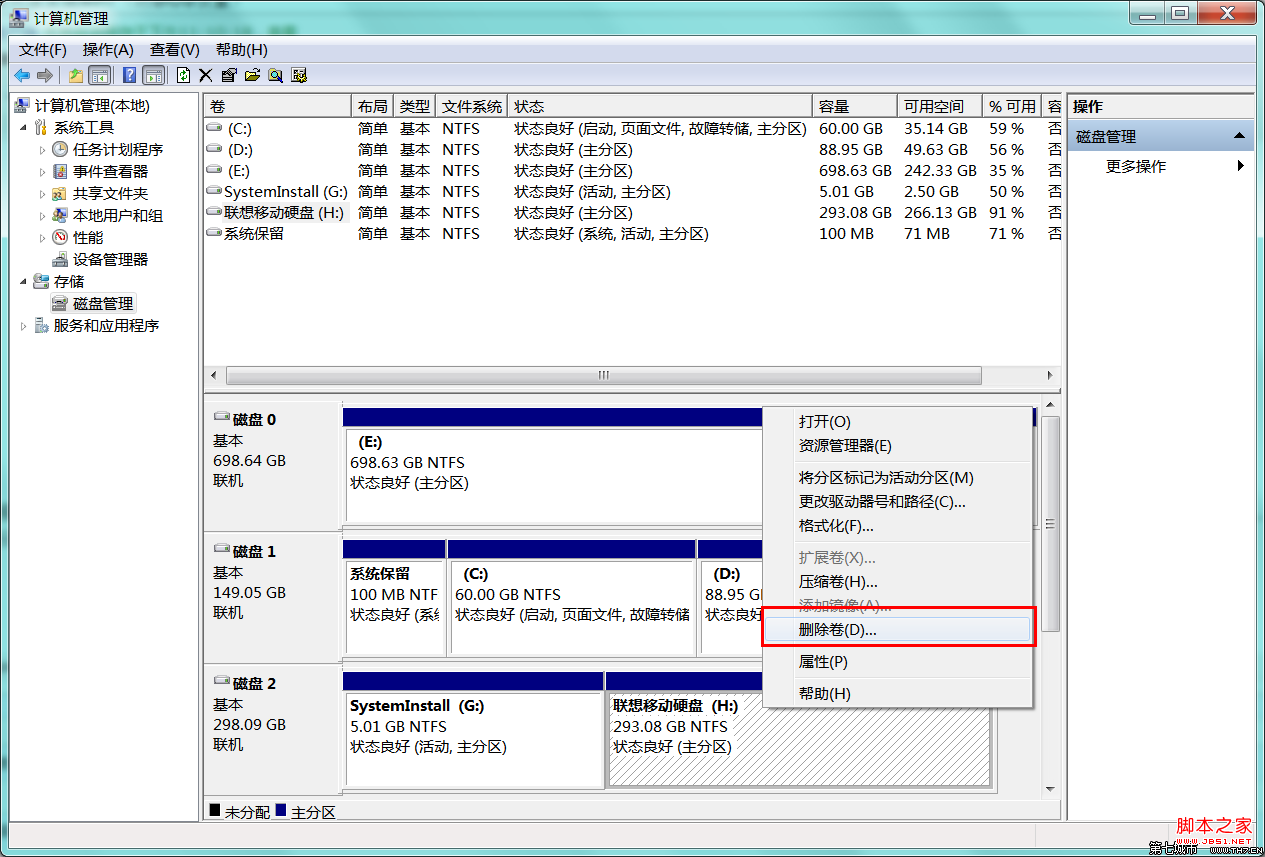Click the Back navigation arrow icon

pos(22,75)
